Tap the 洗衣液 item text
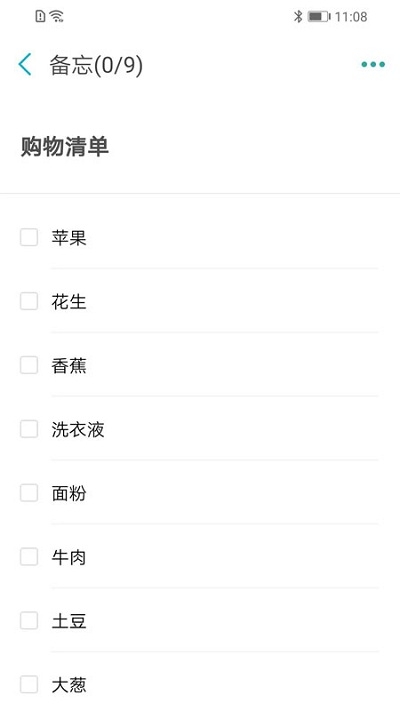Screen dimensions: 400x711 click(x=78, y=429)
